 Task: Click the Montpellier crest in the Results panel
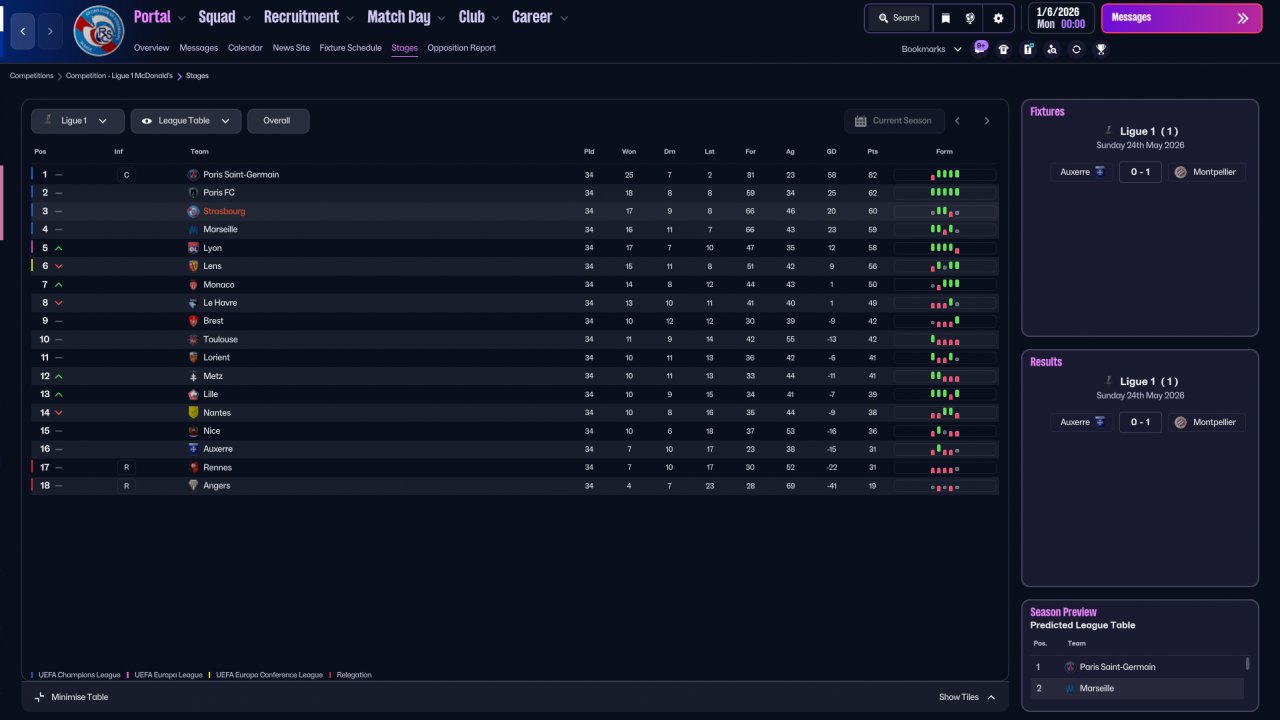(x=1181, y=422)
